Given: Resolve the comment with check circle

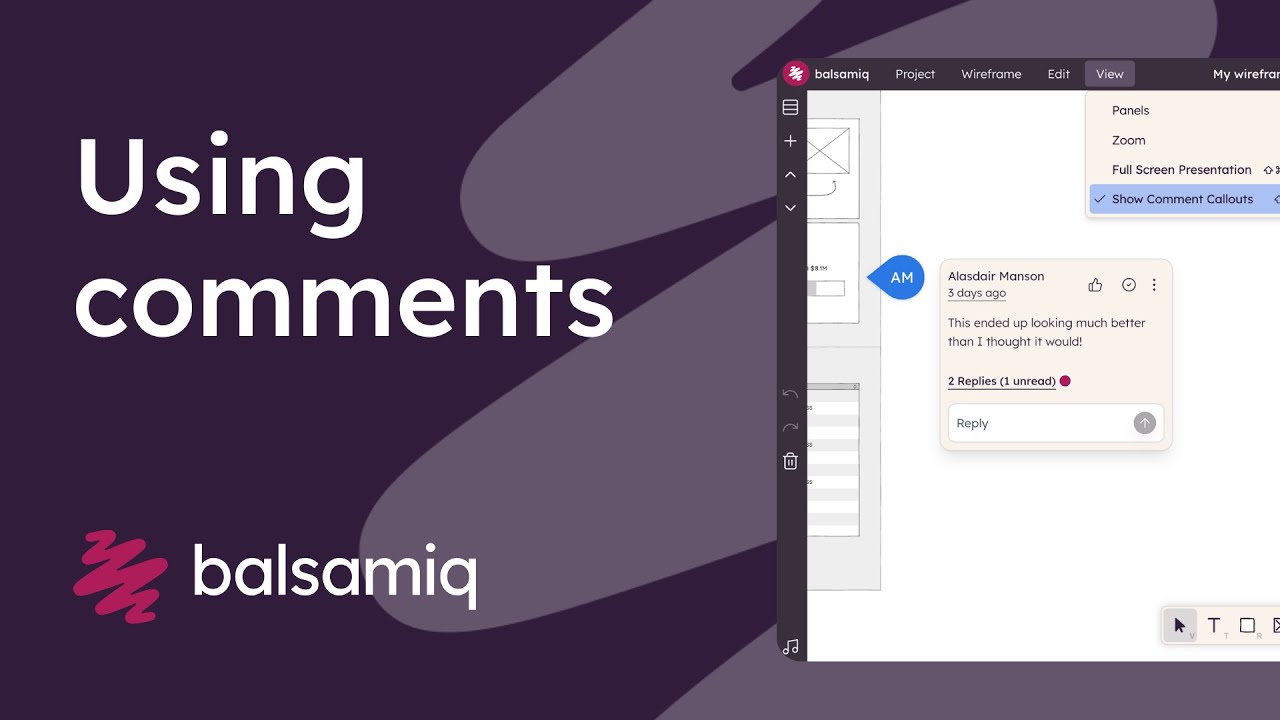Looking at the screenshot, I should pyautogui.click(x=1129, y=285).
